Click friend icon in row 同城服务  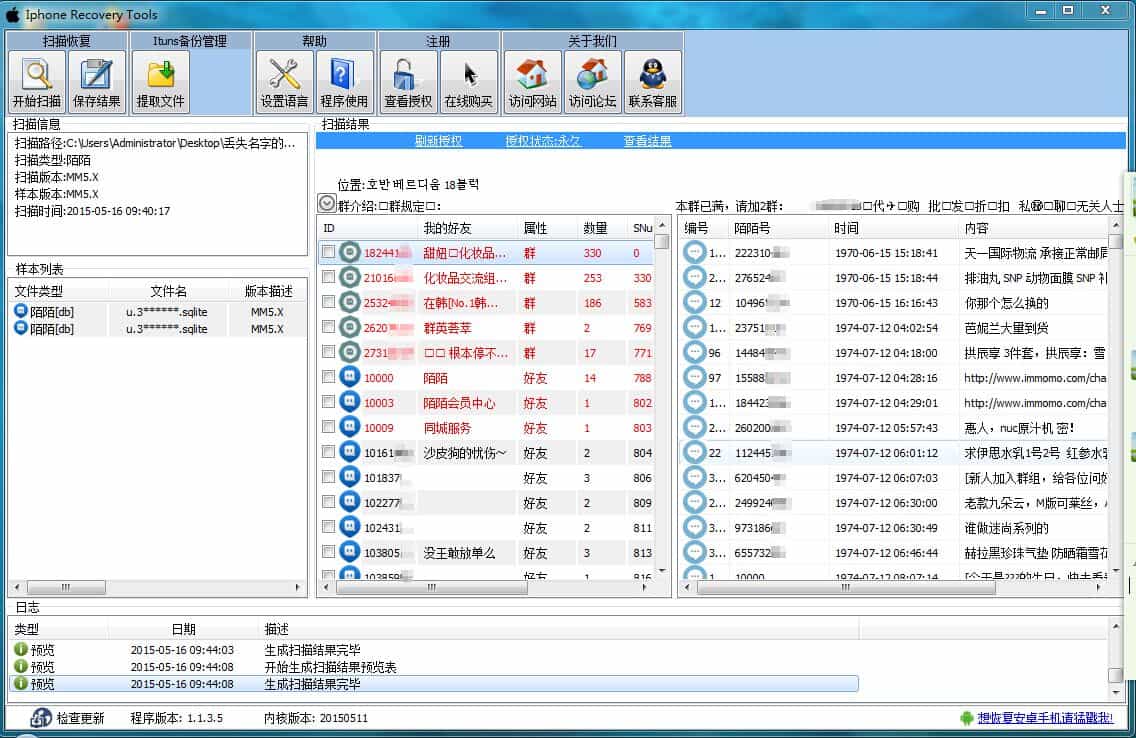tap(350, 427)
